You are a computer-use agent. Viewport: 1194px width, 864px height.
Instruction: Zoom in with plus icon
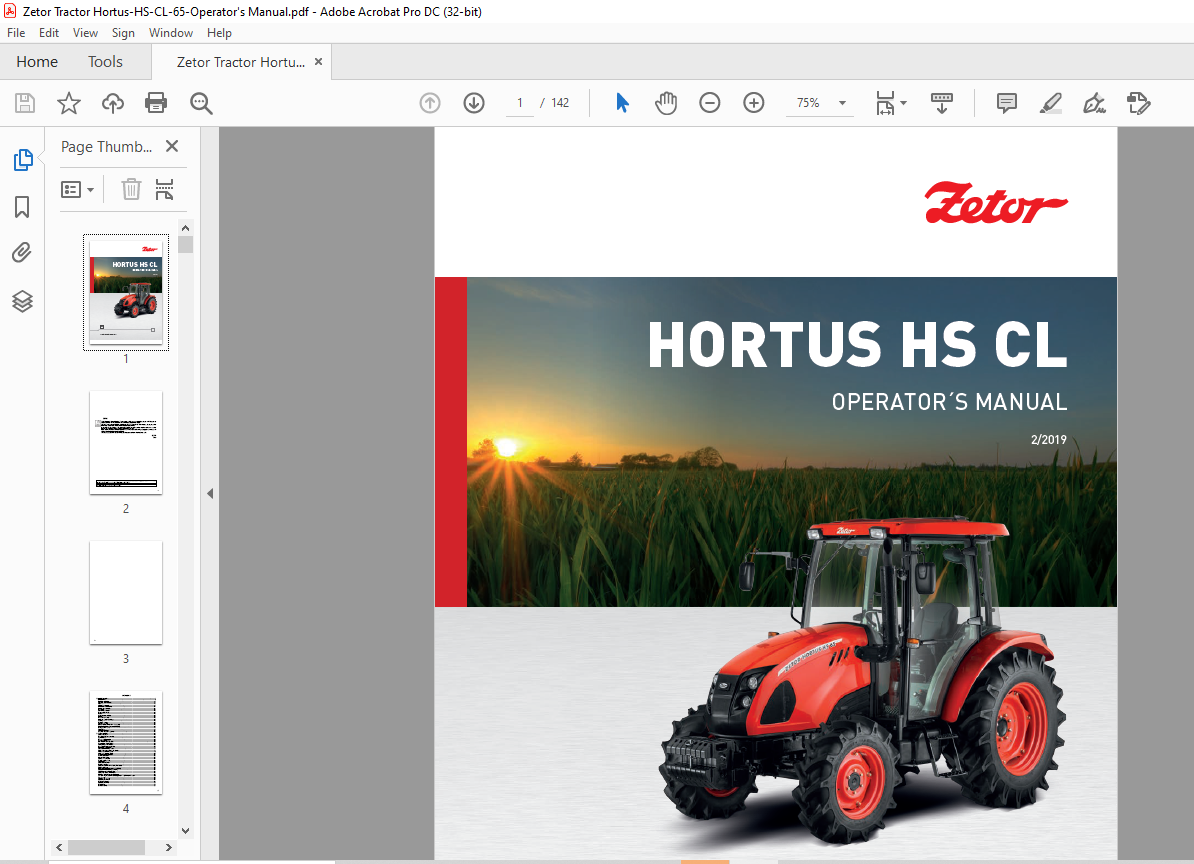coord(754,103)
